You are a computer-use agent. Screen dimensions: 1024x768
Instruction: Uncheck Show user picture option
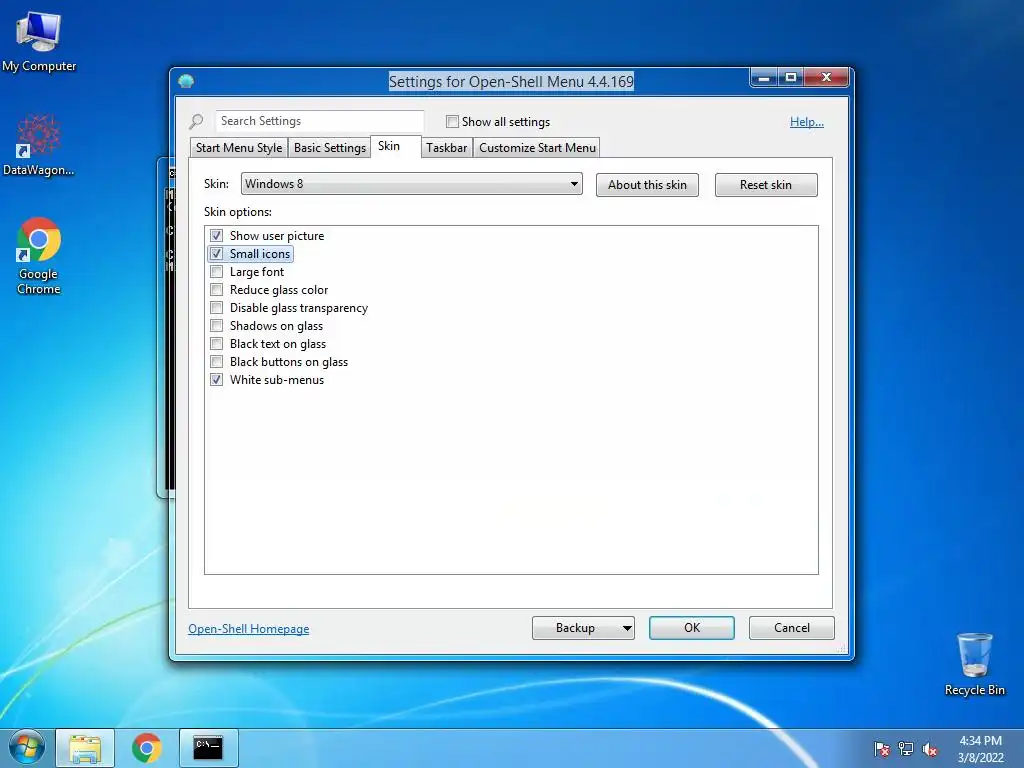[216, 236]
